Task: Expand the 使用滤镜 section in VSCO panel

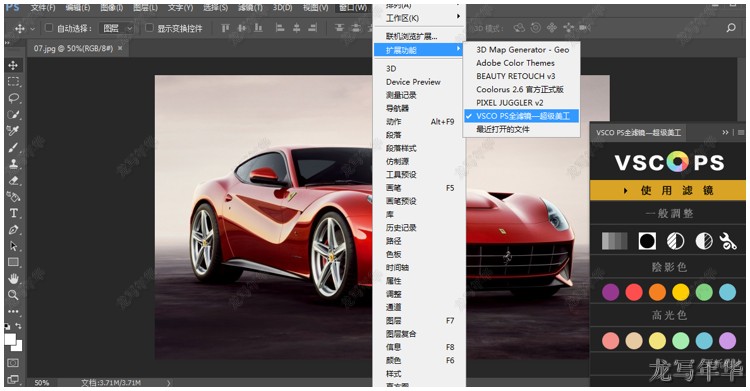Action: coord(668,190)
